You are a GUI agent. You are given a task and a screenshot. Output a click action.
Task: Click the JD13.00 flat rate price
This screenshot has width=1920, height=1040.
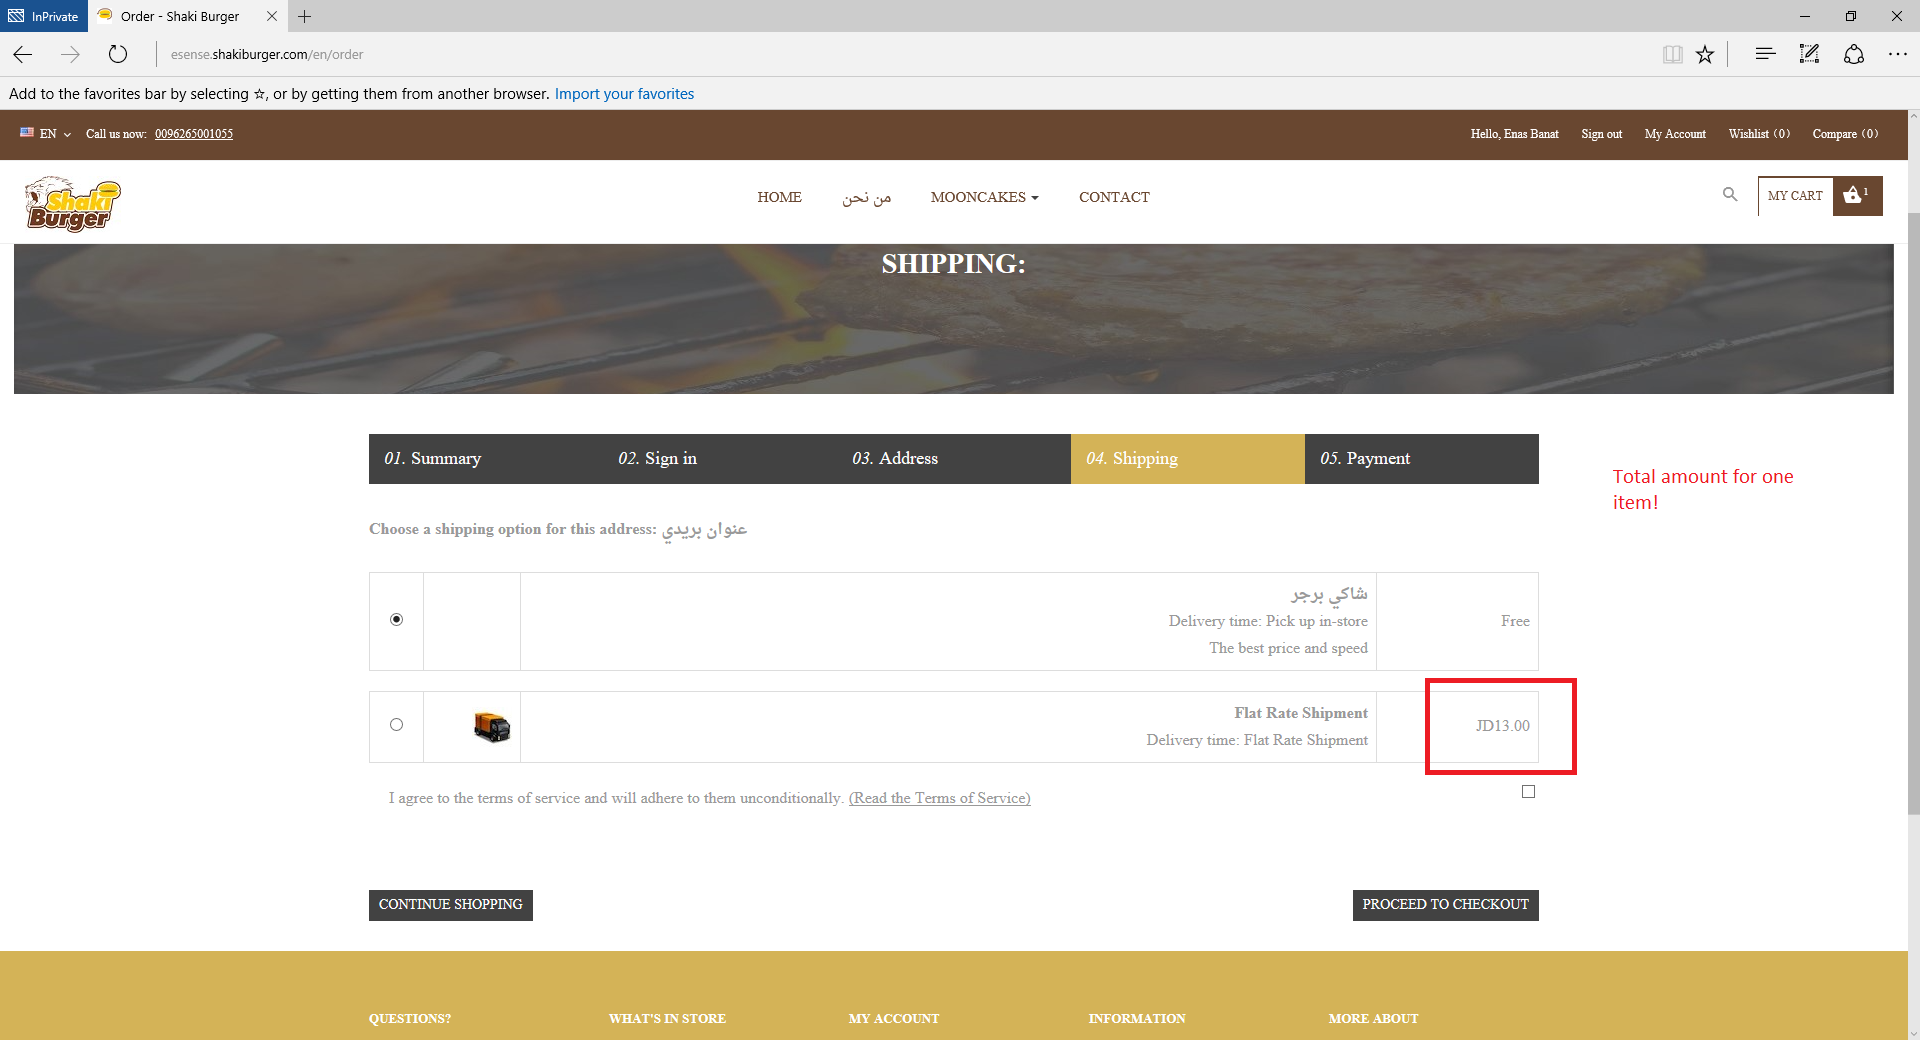tap(1502, 726)
